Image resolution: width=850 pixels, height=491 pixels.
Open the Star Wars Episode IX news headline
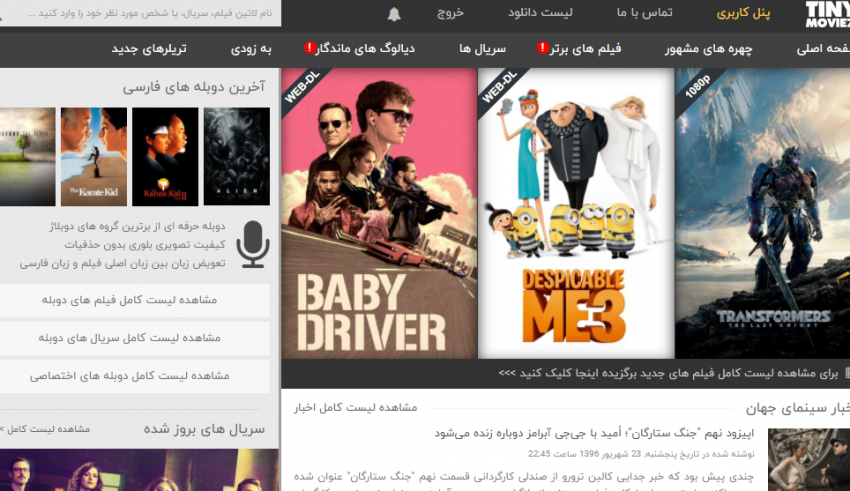tap(594, 434)
